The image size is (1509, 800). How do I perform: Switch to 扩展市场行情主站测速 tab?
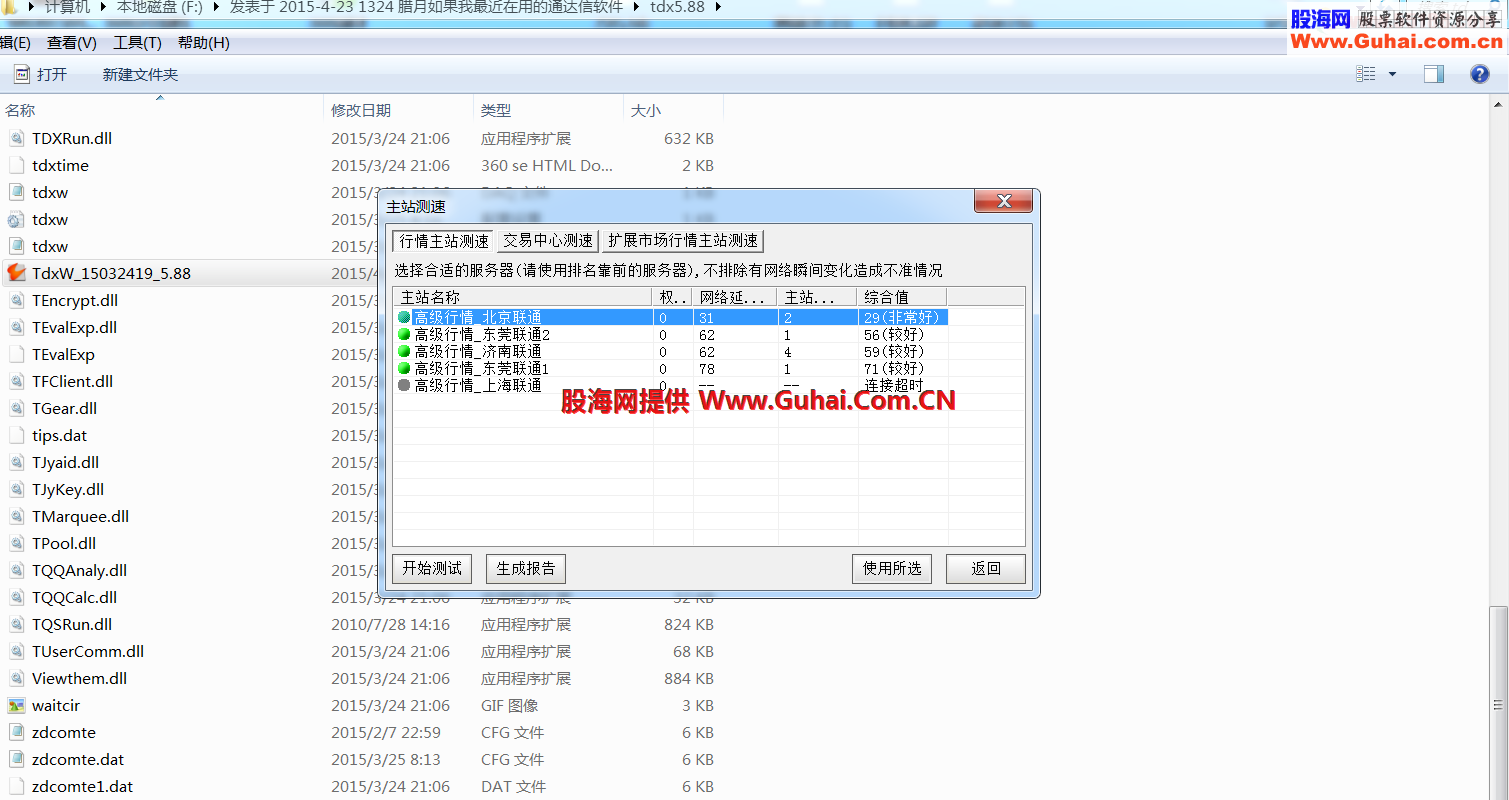683,241
